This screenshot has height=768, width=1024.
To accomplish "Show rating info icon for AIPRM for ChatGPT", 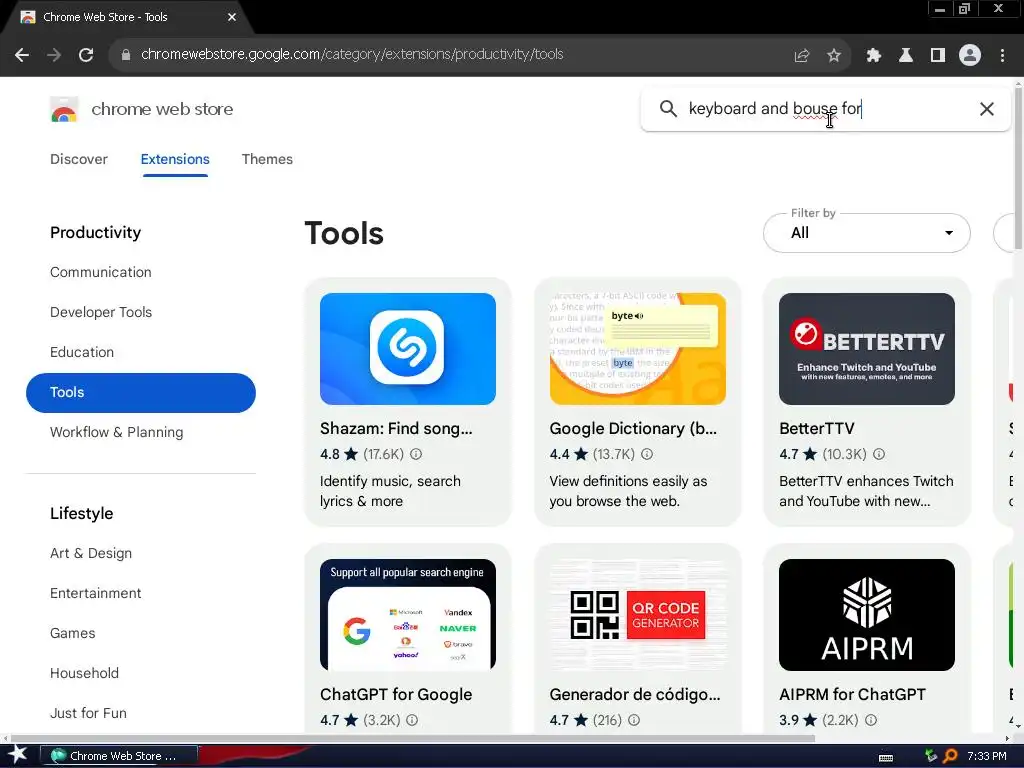I will 871,720.
